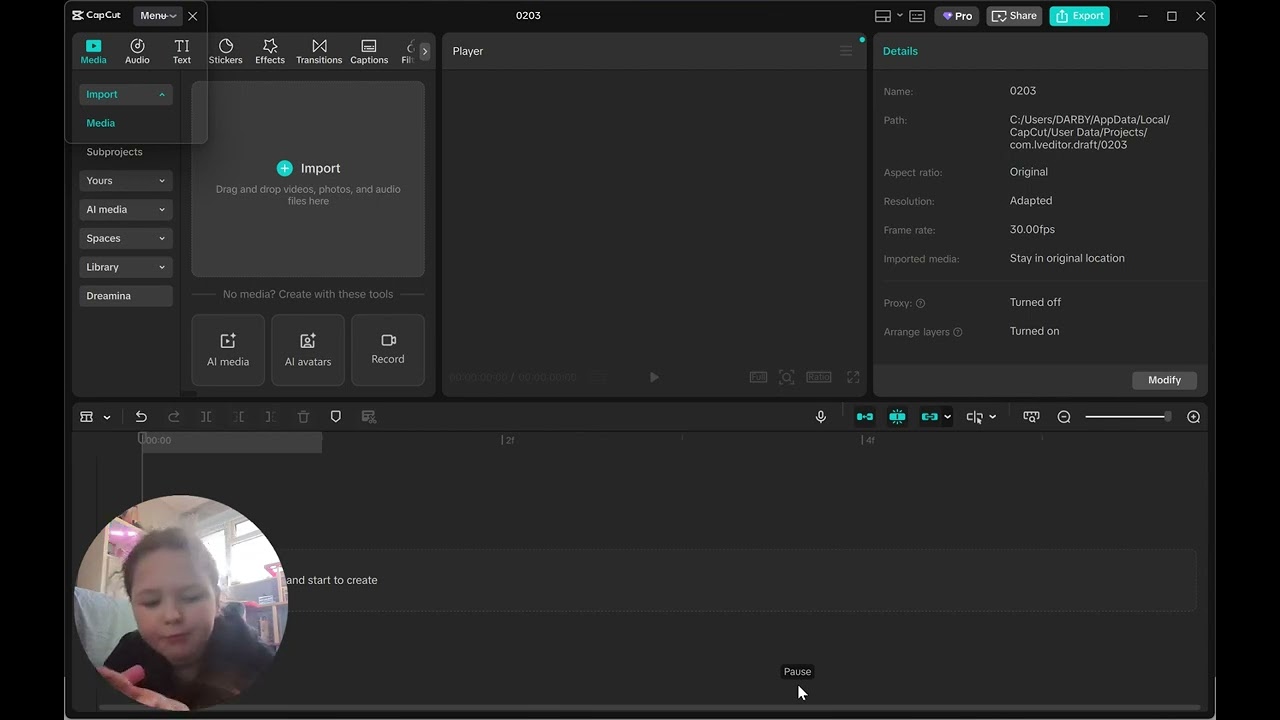Click the Split tool icon
The image size is (1280, 720).
click(x=206, y=417)
